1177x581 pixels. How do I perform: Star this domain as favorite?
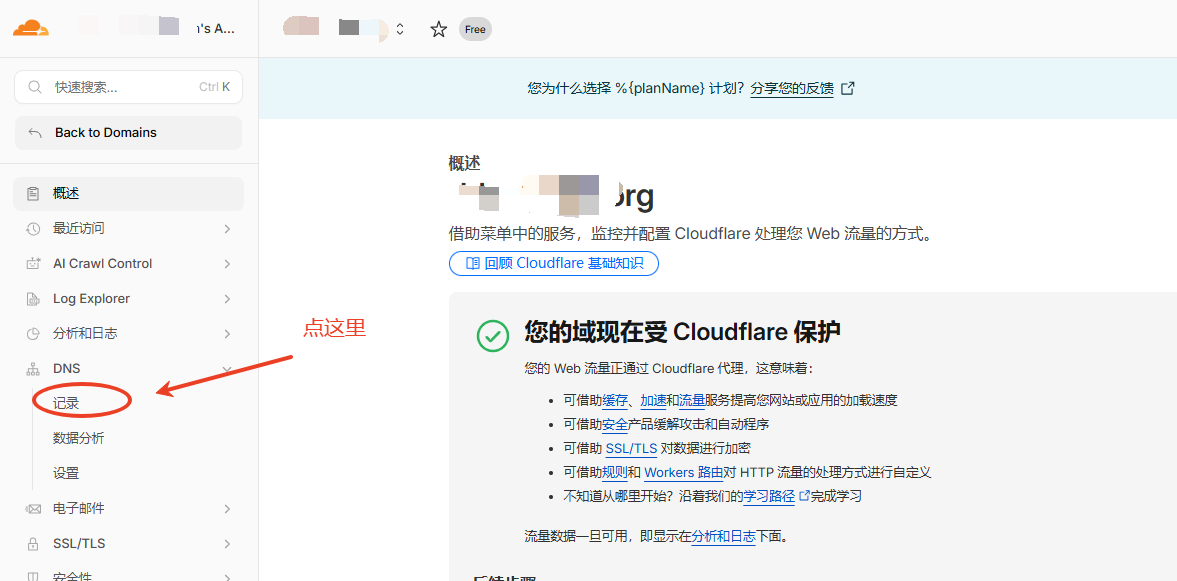(438, 29)
